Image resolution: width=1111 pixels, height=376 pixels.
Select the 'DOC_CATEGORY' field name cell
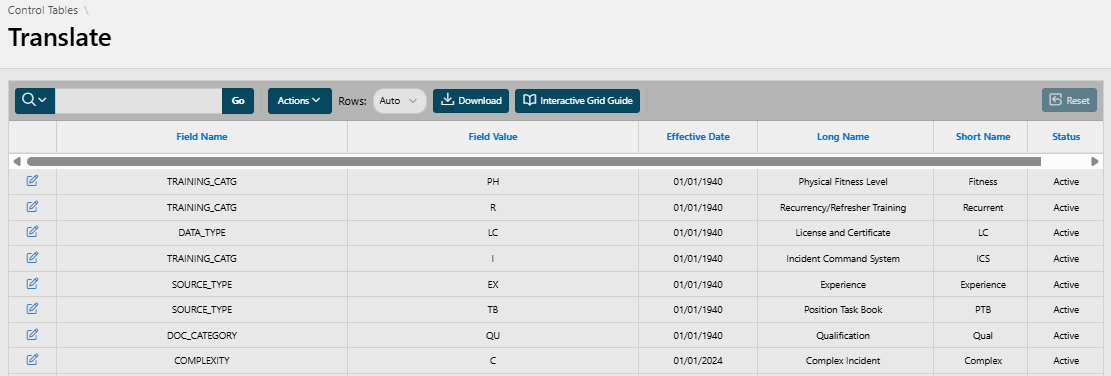tap(202, 336)
